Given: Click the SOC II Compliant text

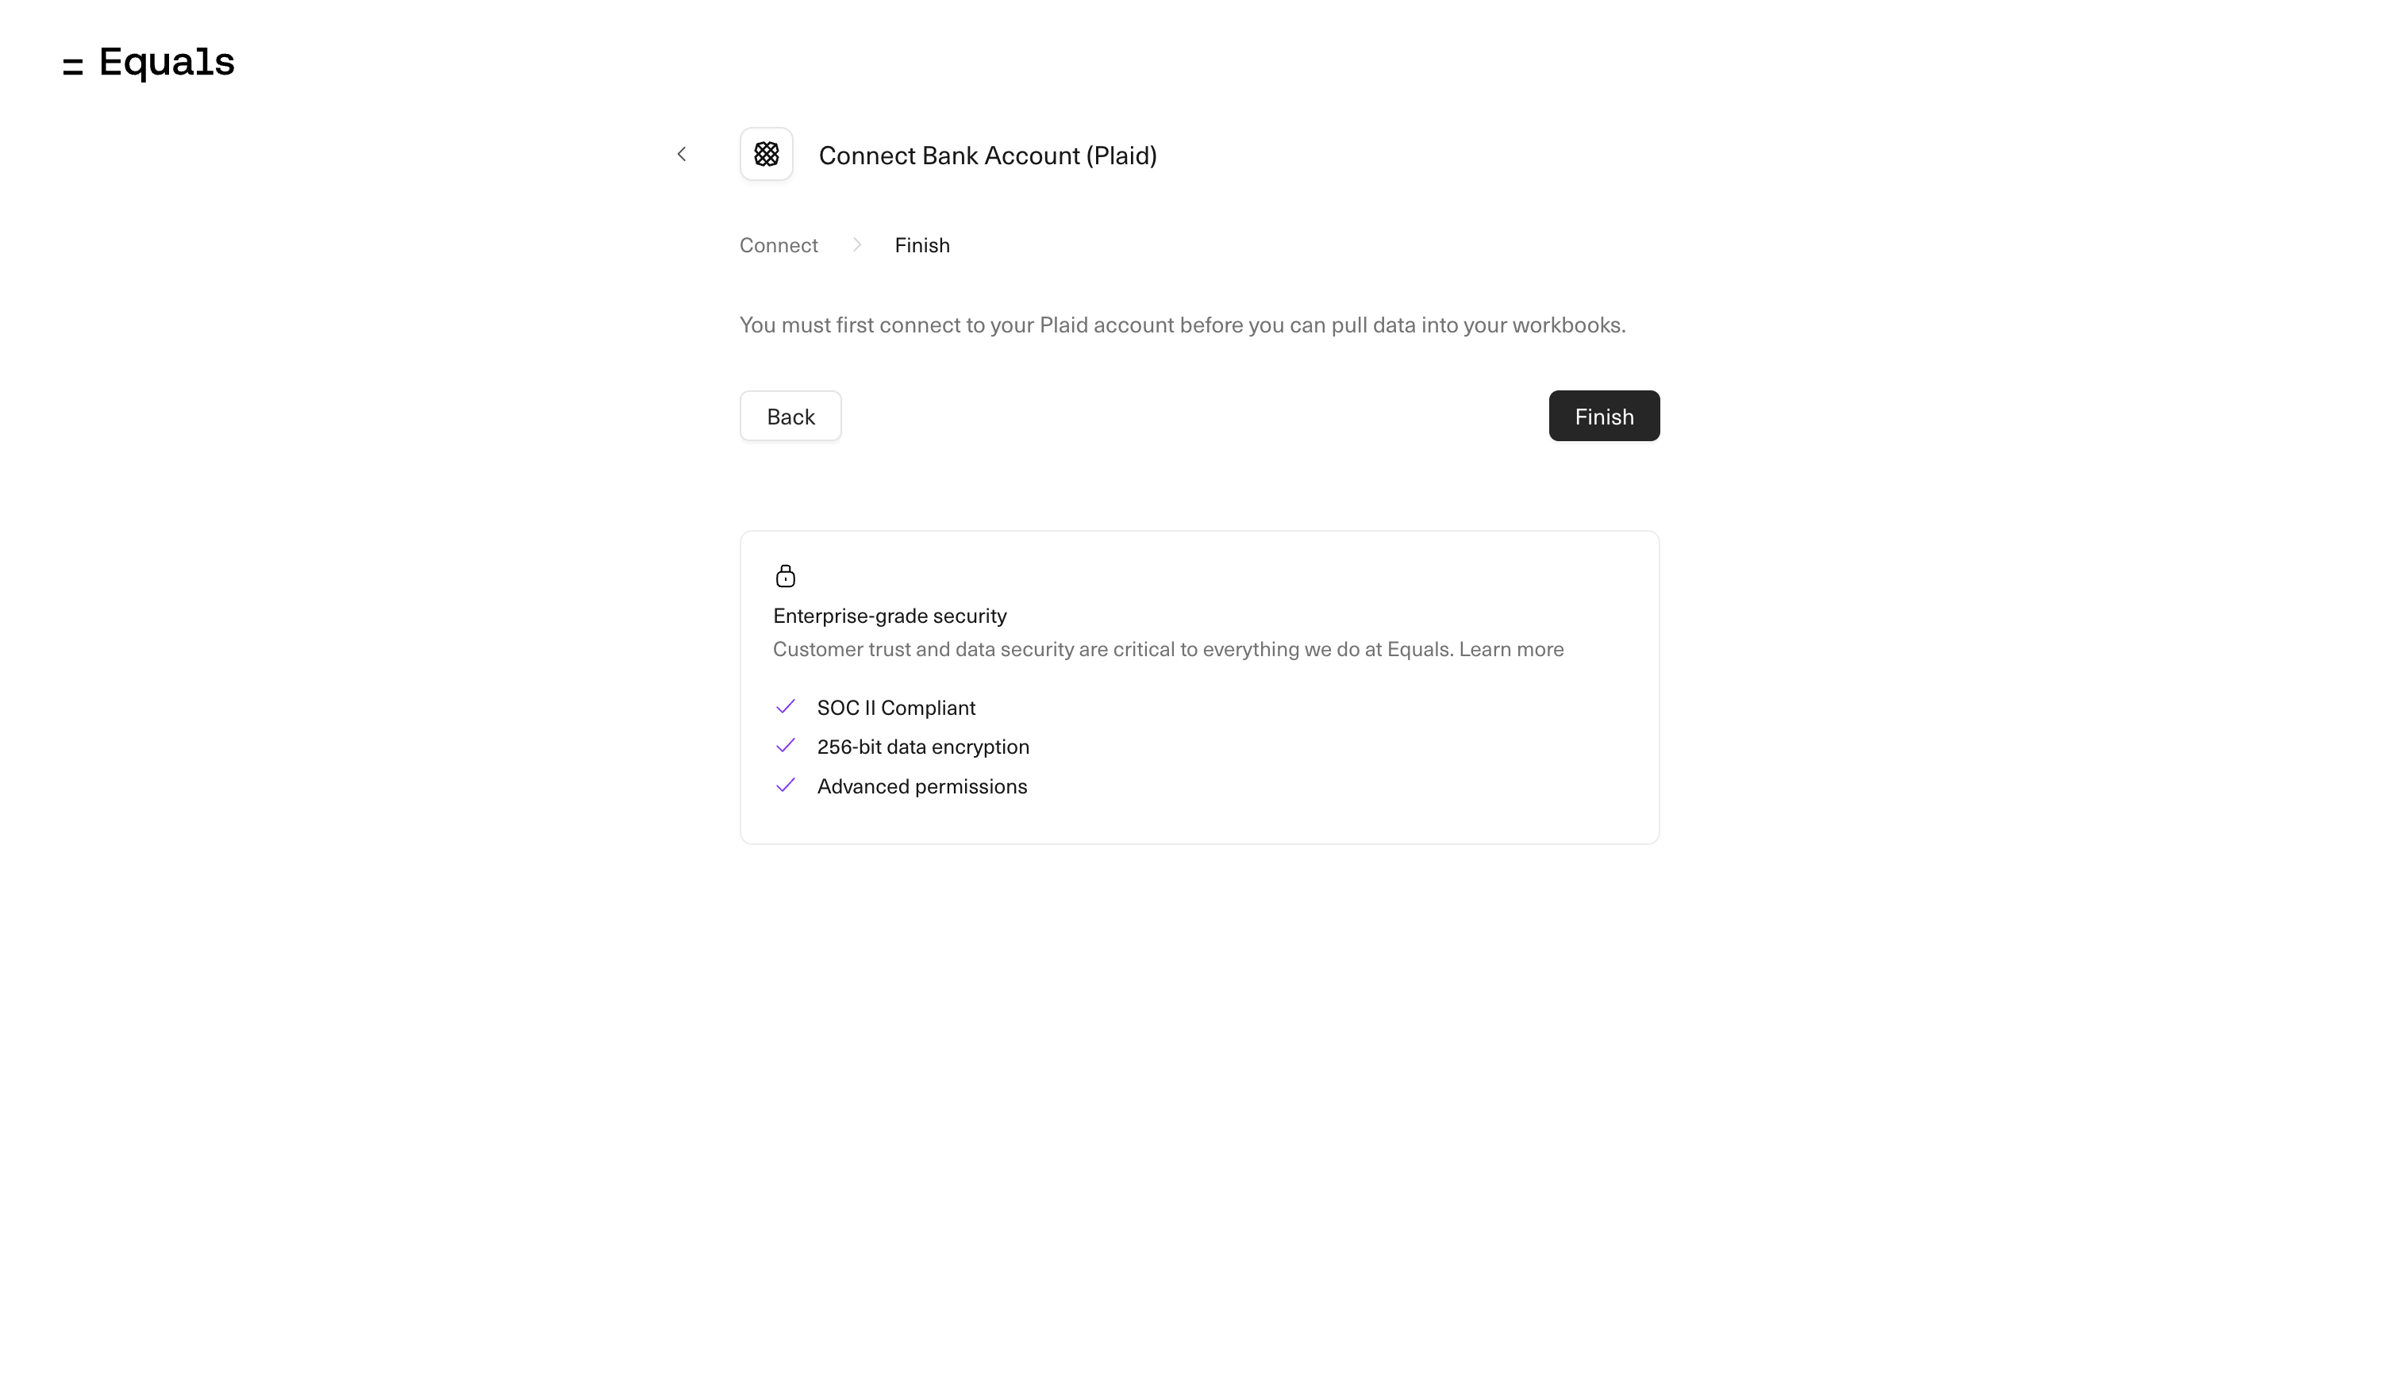Looking at the screenshot, I should 896,708.
